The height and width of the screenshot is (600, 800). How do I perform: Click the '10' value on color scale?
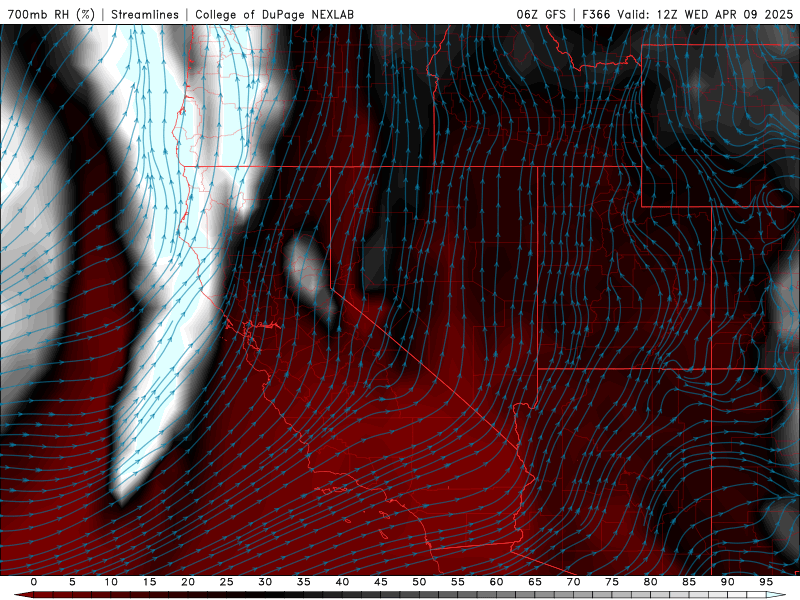tap(111, 582)
